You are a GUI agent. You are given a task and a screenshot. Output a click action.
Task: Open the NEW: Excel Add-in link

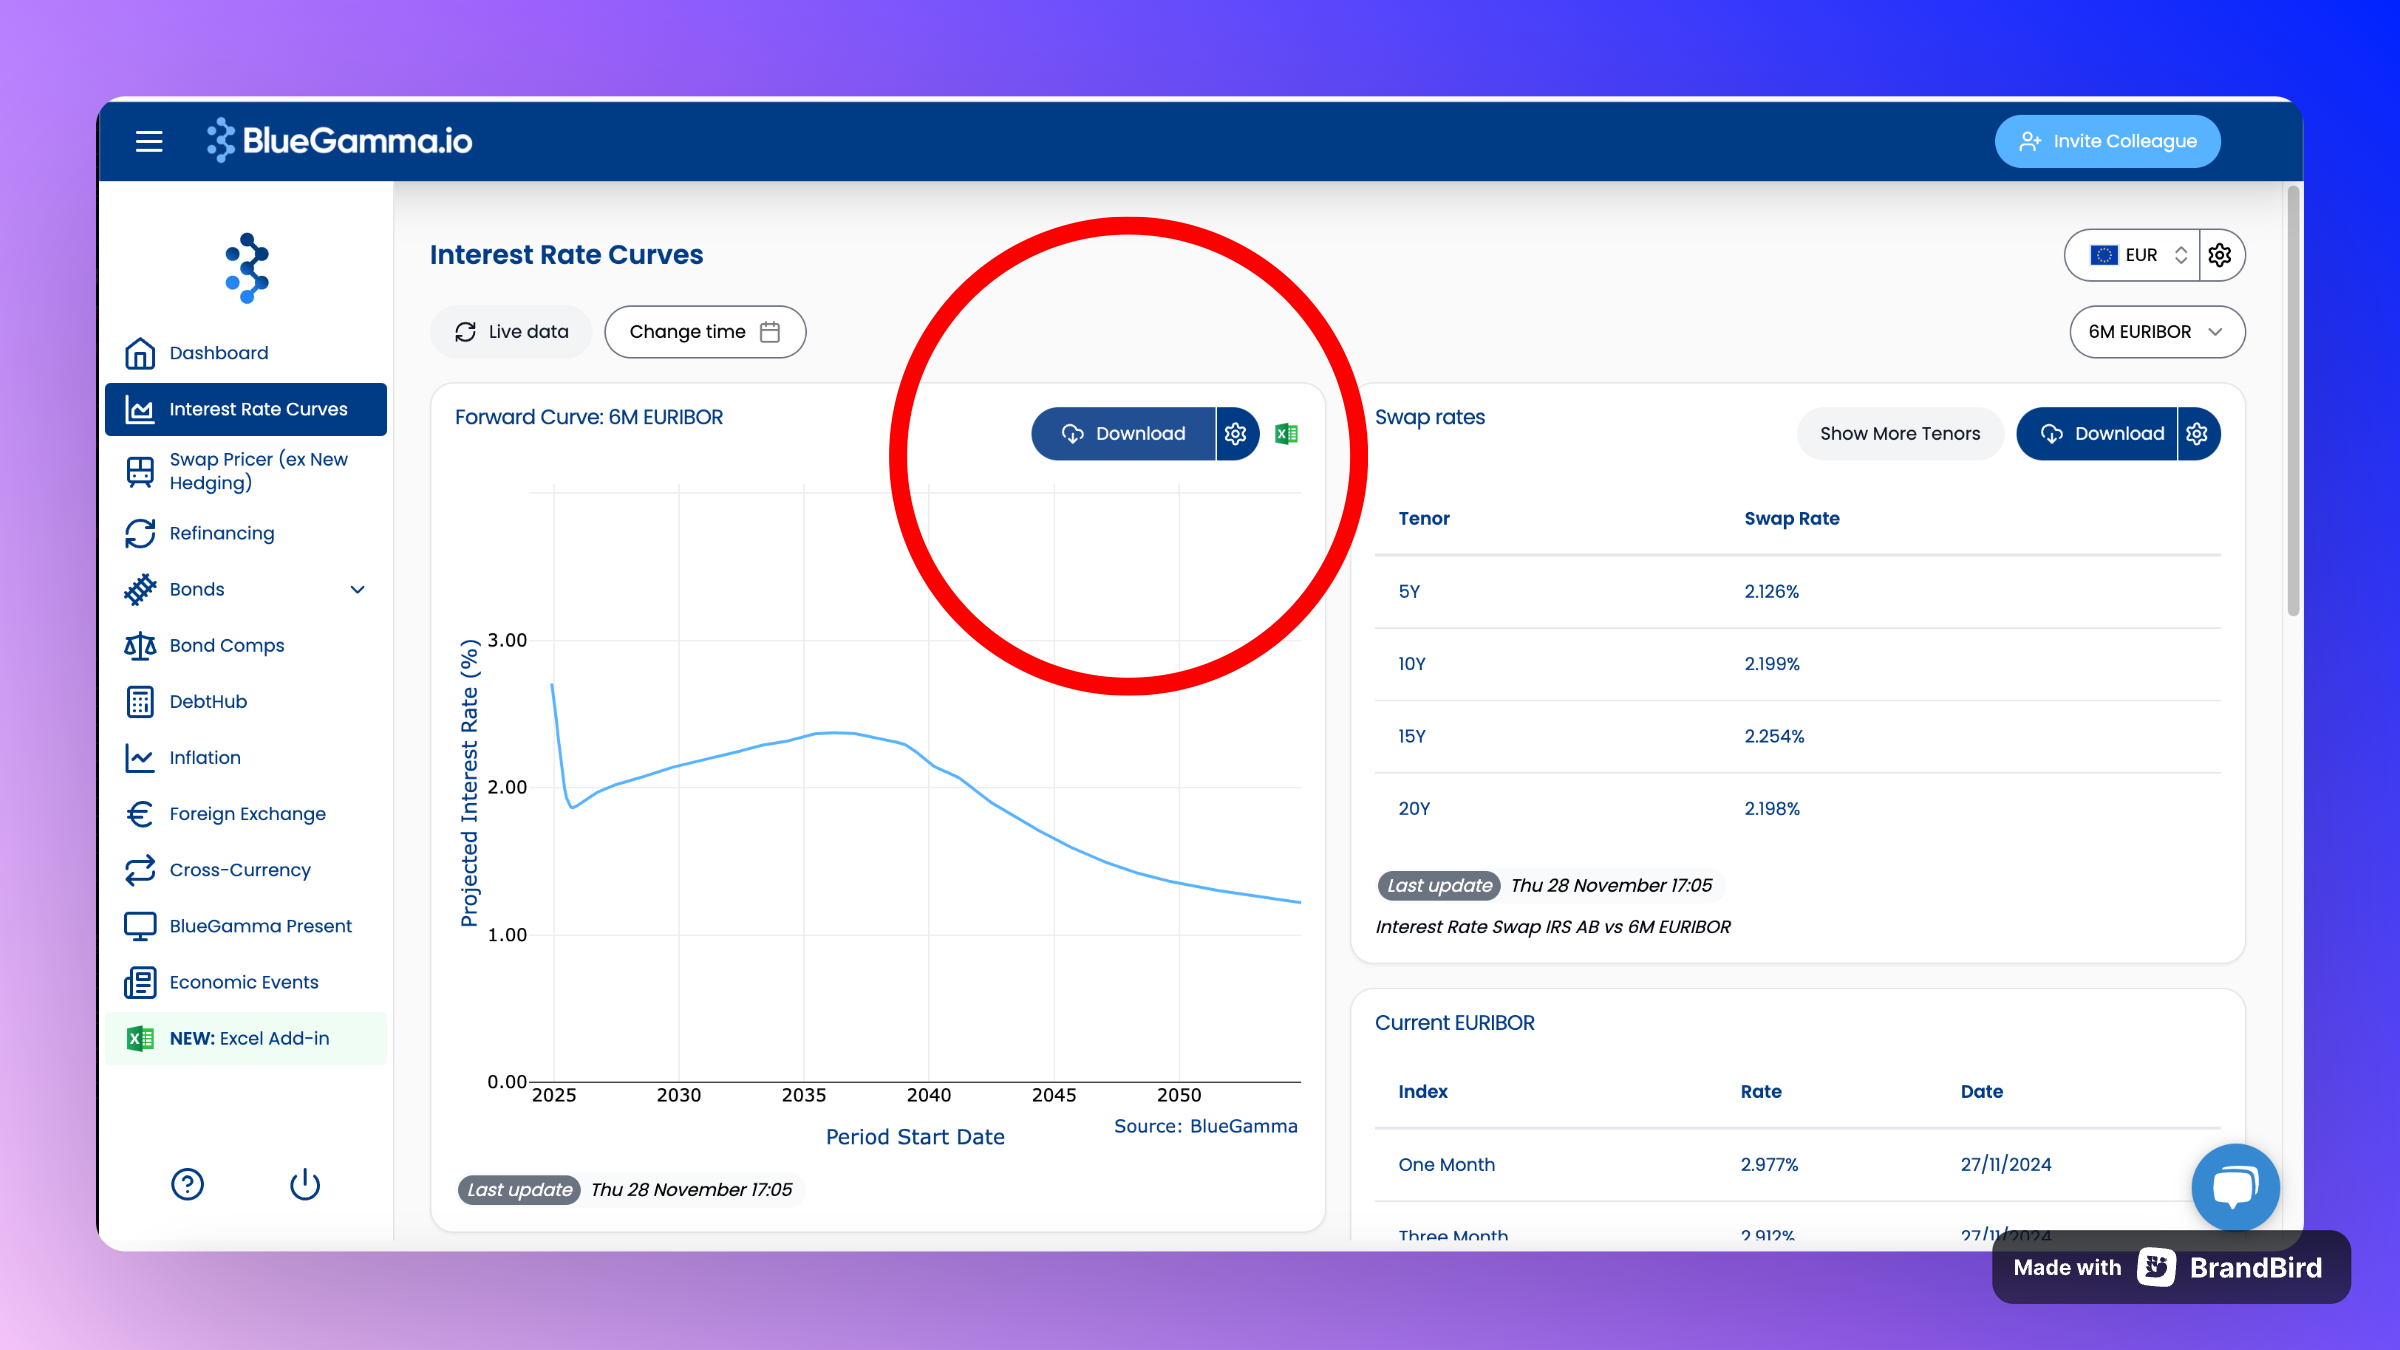tap(249, 1038)
